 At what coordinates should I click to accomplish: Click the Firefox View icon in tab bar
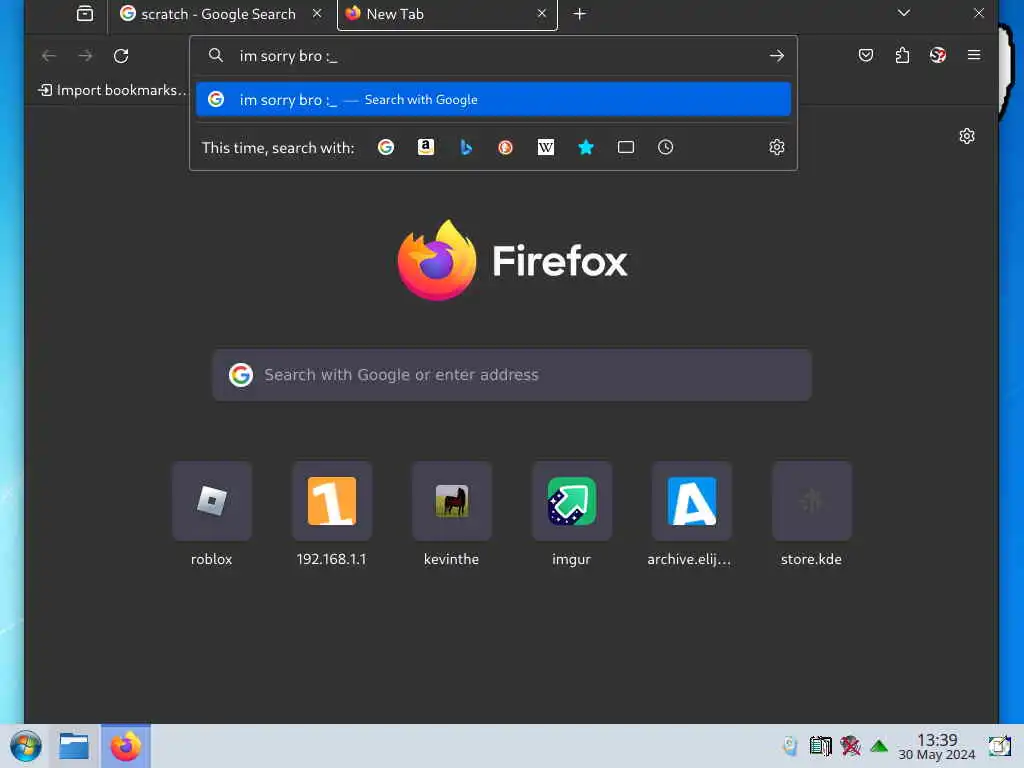click(x=85, y=14)
